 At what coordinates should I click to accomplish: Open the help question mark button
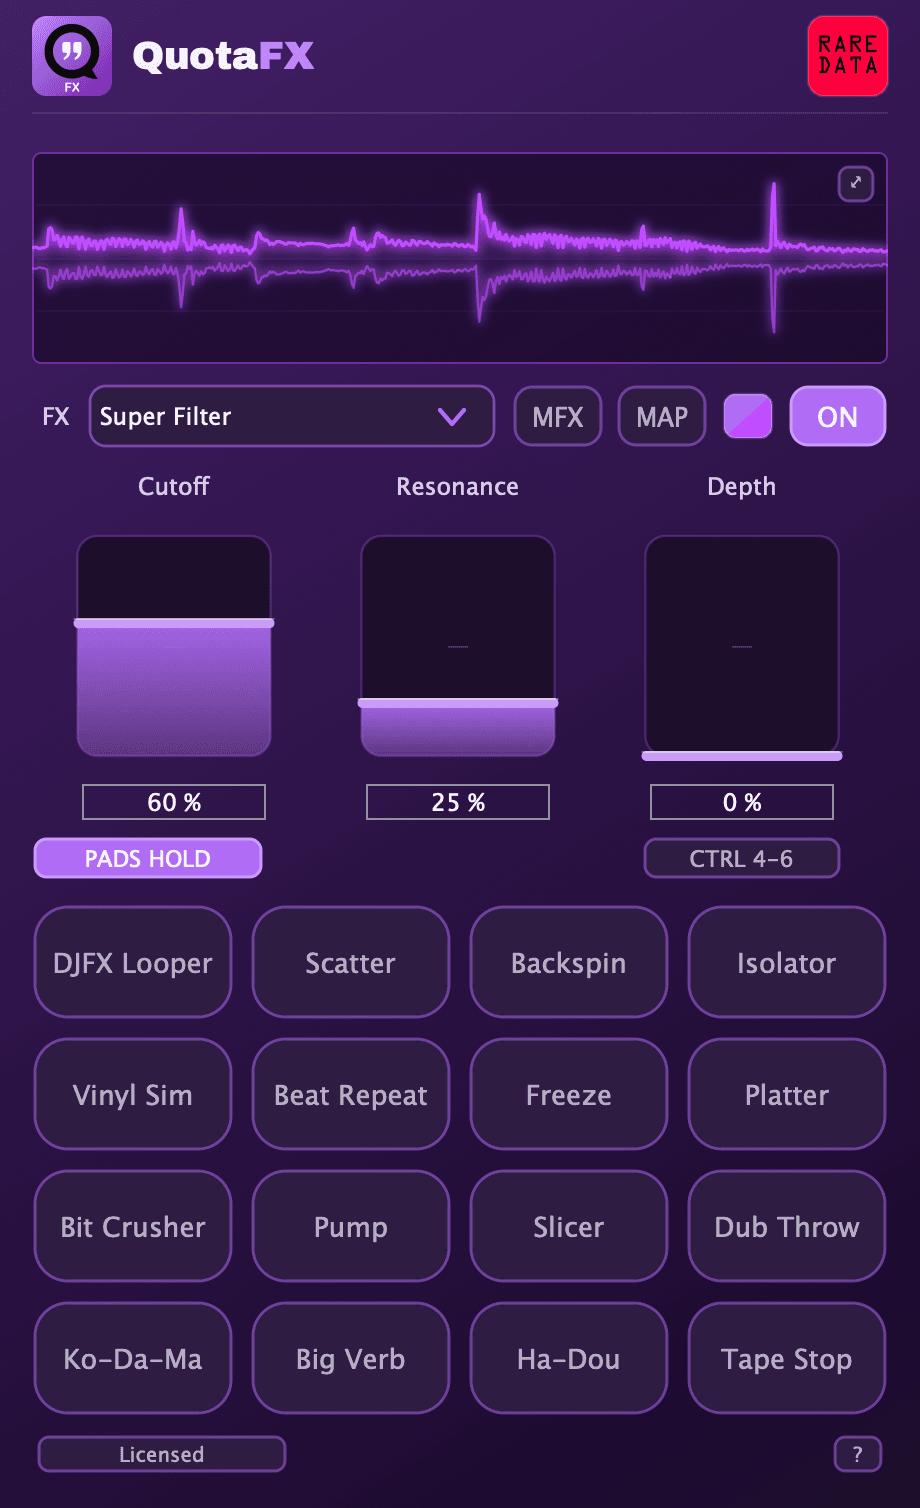[x=858, y=1455]
